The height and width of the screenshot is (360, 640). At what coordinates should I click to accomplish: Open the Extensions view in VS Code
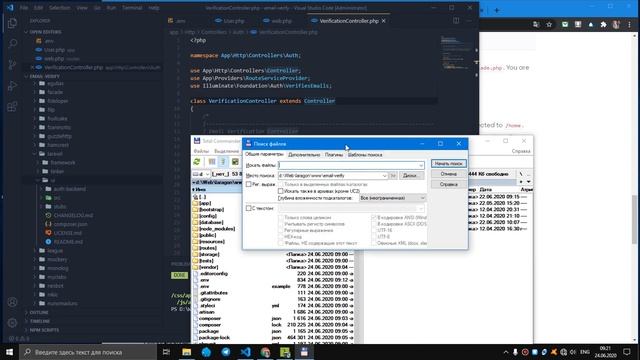tap(12, 107)
